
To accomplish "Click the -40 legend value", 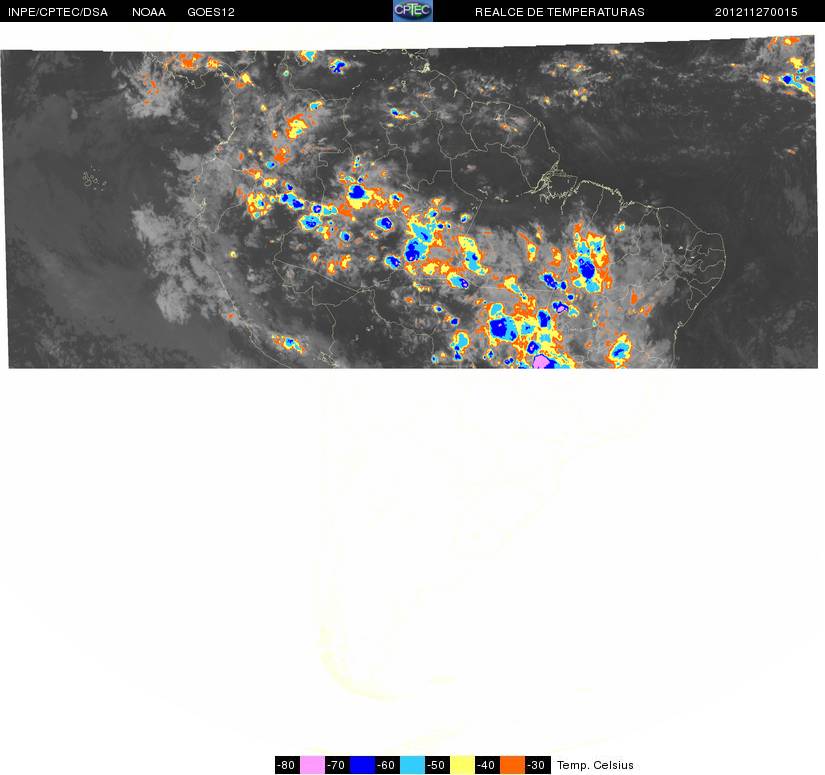I will click(x=487, y=765).
